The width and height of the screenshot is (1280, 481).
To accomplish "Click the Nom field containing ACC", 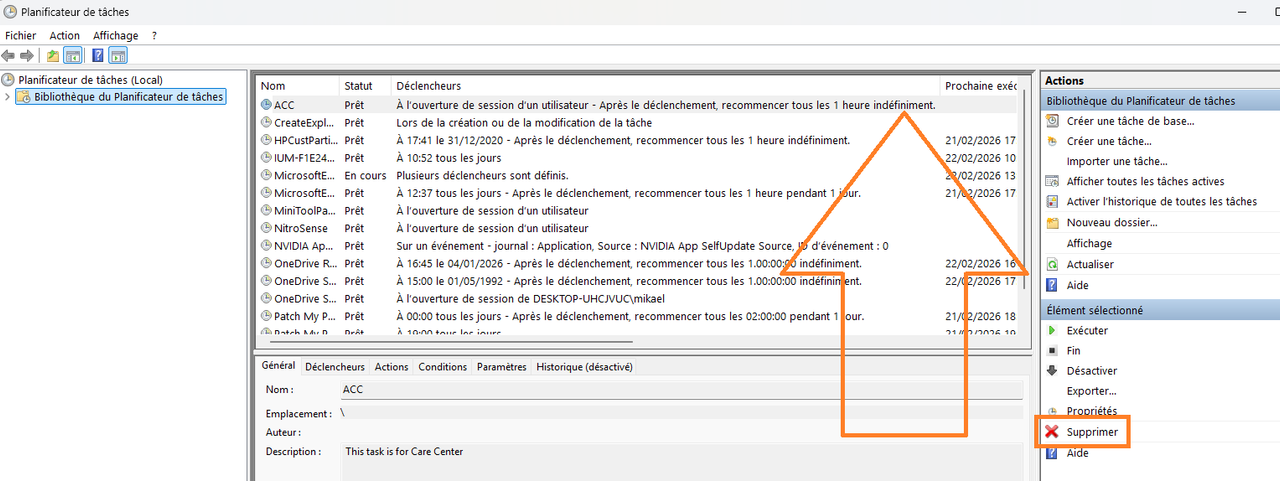I will (x=681, y=389).
